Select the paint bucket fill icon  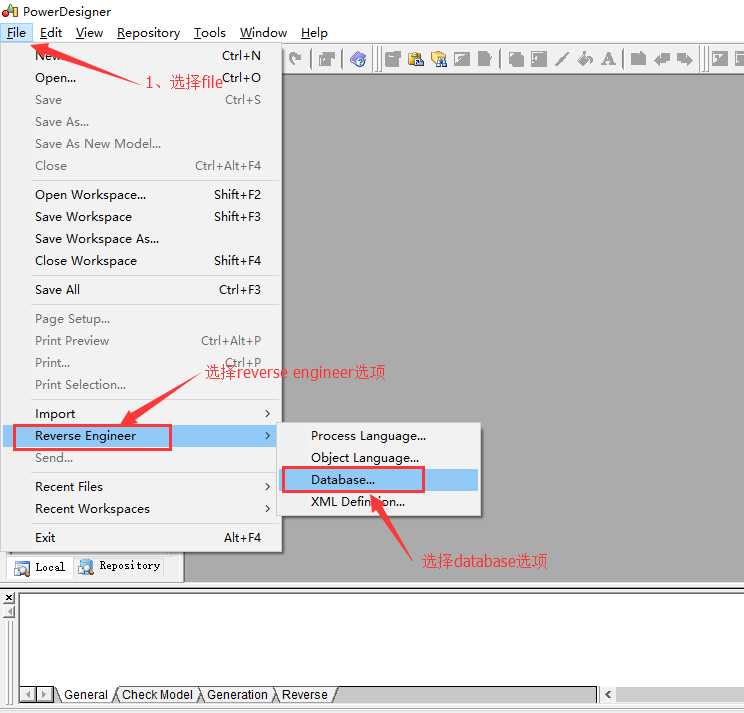point(585,59)
